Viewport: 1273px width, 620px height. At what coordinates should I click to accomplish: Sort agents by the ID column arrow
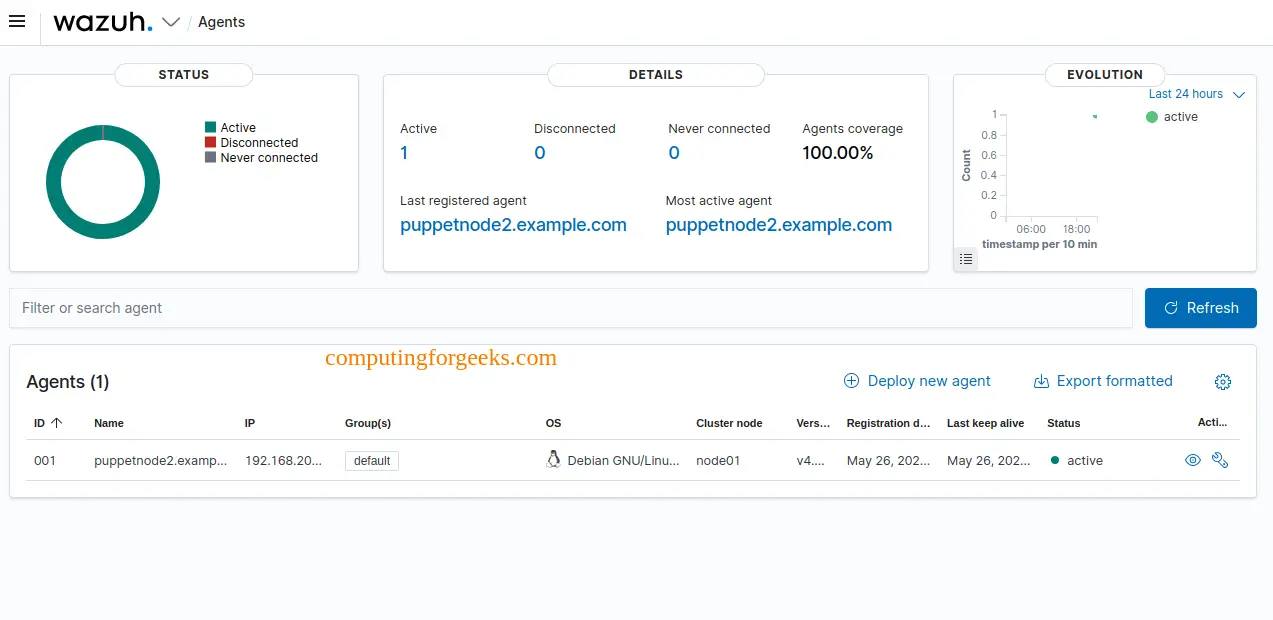tap(57, 423)
